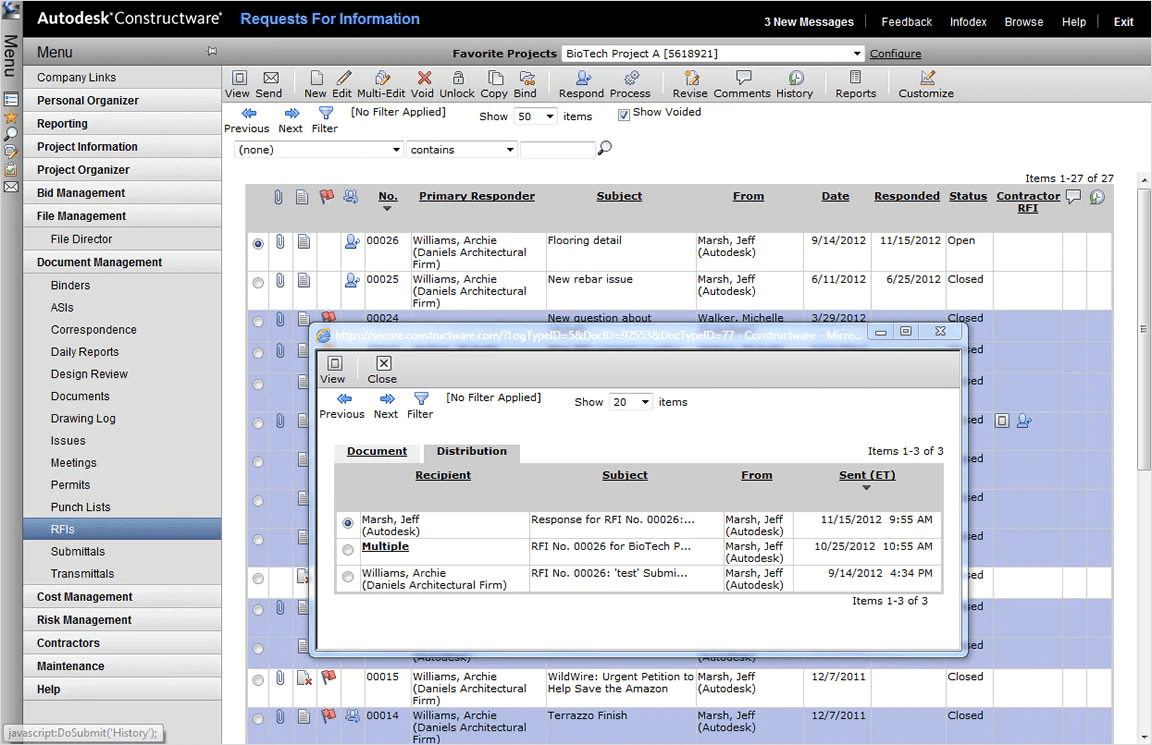The width and height of the screenshot is (1152, 745).
Task: Click the Infodex link in header
Action: (x=968, y=22)
